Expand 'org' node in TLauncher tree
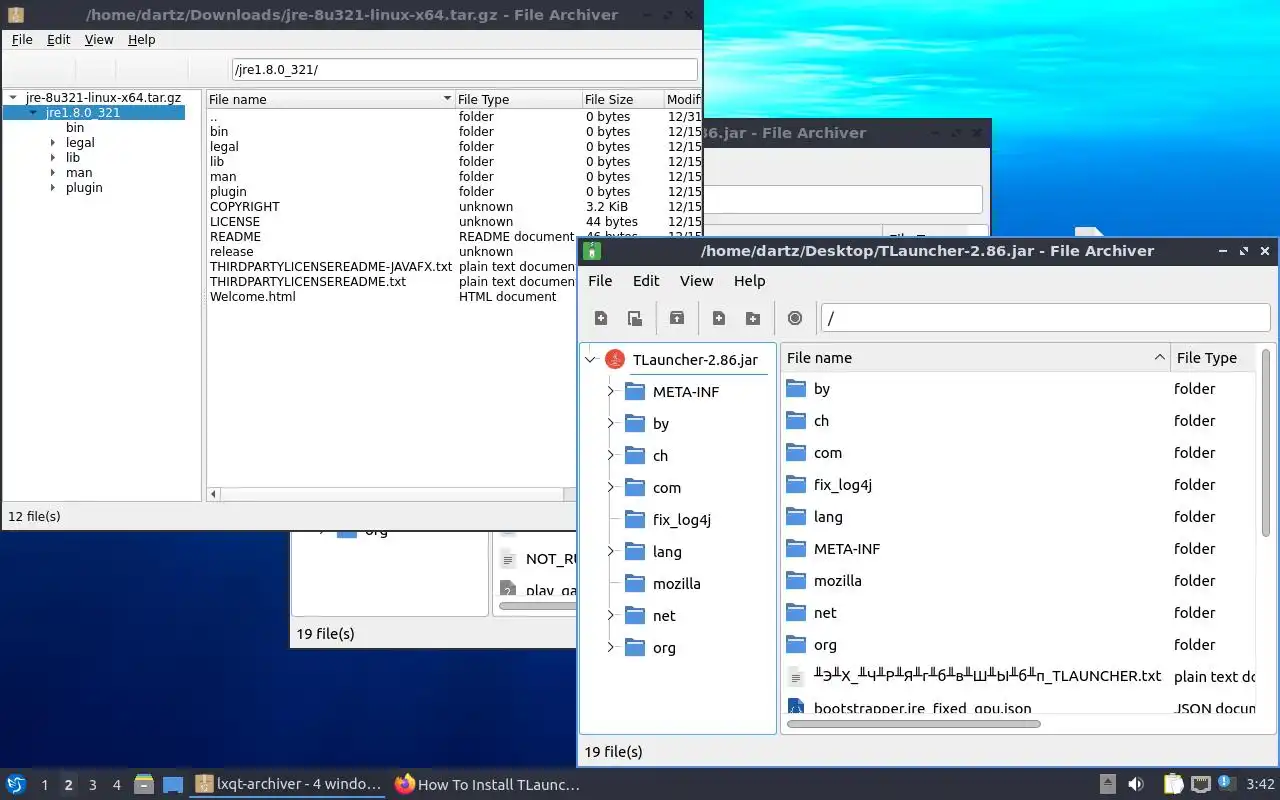Viewport: 1280px width, 800px height. (x=610, y=648)
